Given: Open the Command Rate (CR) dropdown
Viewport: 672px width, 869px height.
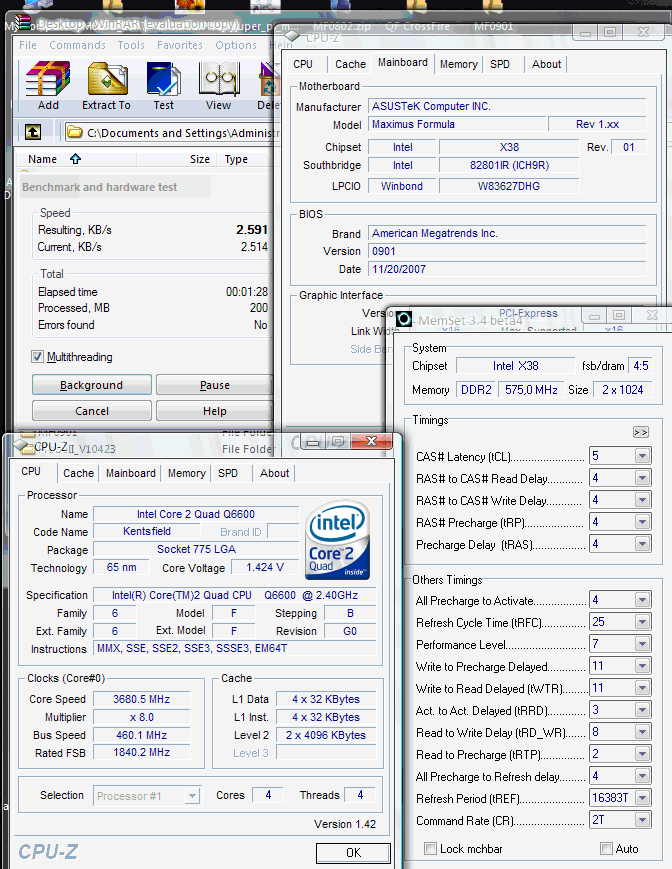Looking at the screenshot, I should pyautogui.click(x=642, y=820).
